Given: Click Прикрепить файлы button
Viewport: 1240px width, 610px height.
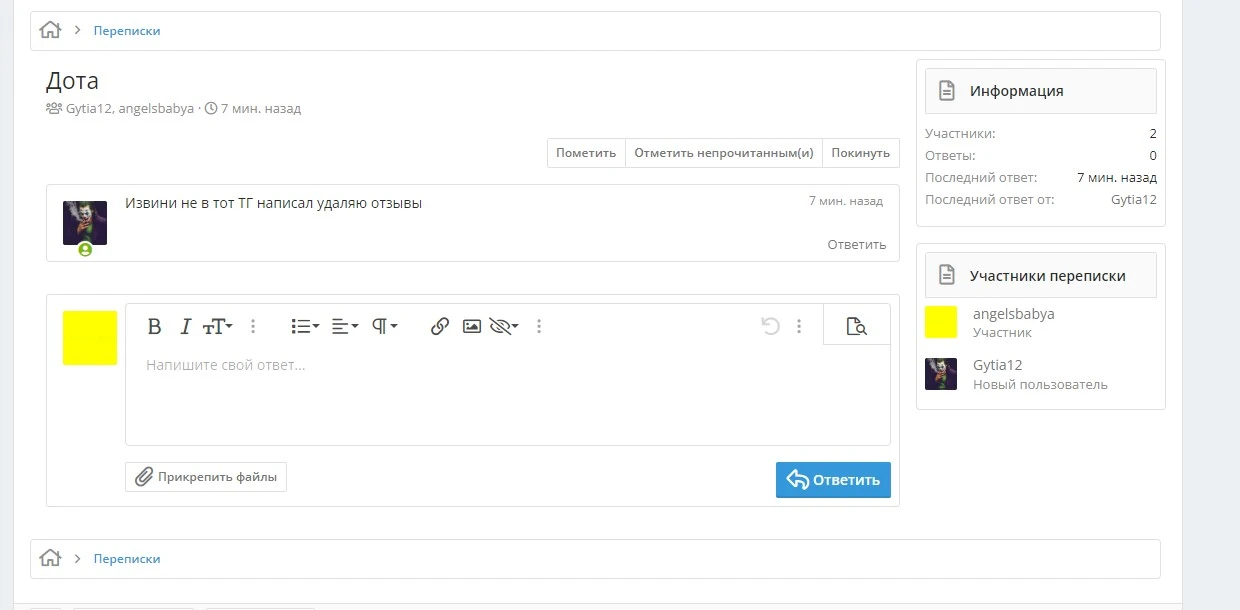Looking at the screenshot, I should pyautogui.click(x=206, y=477).
